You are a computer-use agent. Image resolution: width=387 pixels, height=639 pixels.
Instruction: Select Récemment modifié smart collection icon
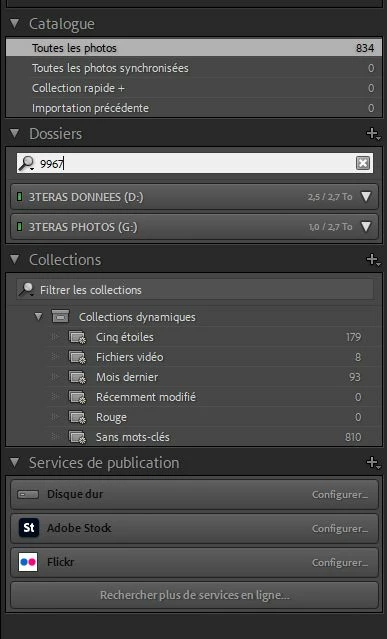click(x=77, y=397)
